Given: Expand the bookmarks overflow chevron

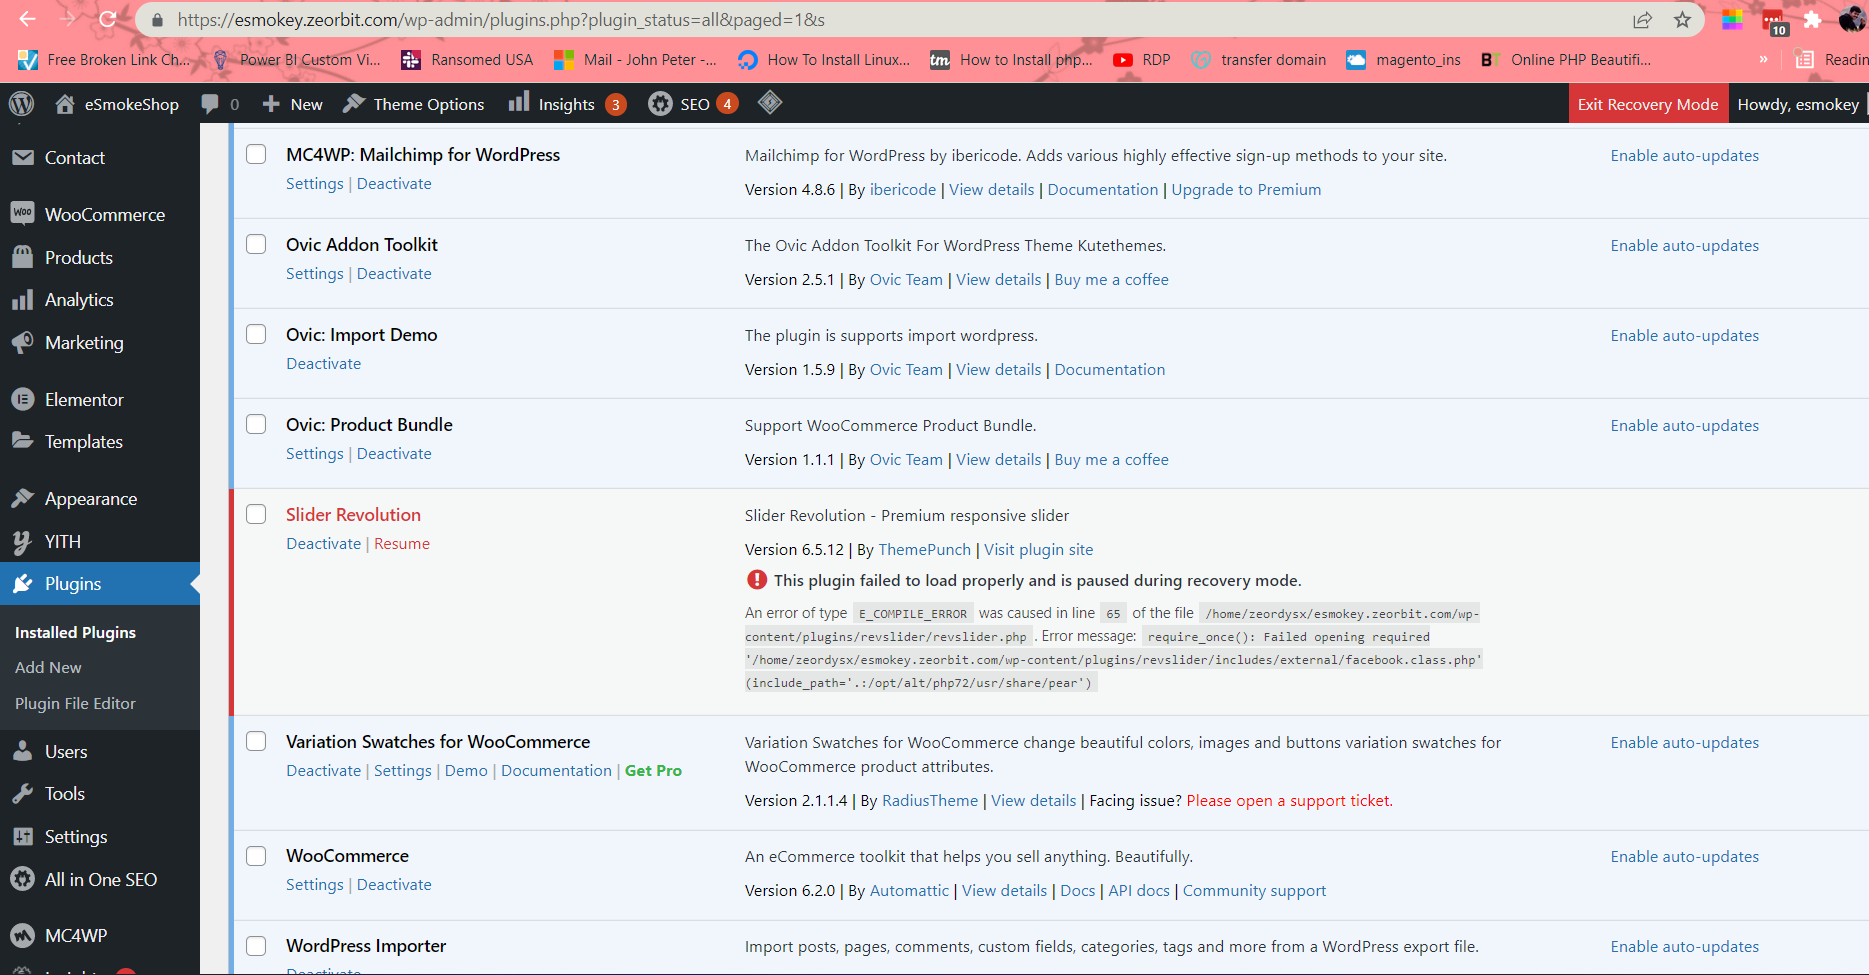Looking at the screenshot, I should tap(1763, 60).
